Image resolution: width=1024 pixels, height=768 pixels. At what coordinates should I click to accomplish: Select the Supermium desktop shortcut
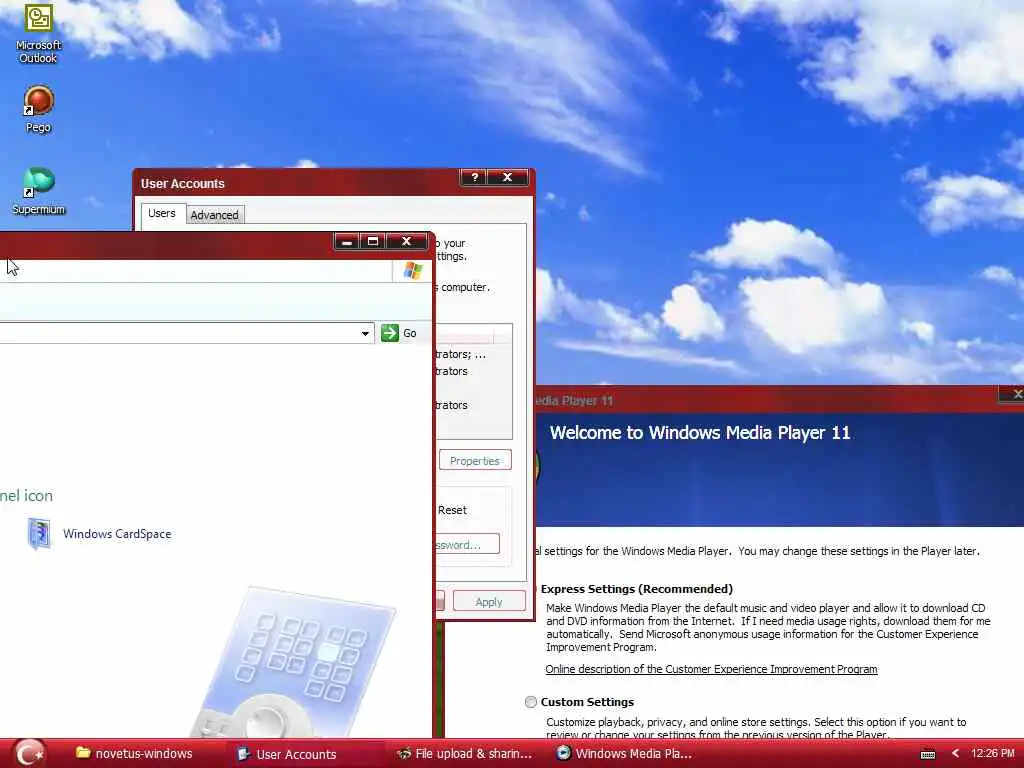(x=38, y=191)
